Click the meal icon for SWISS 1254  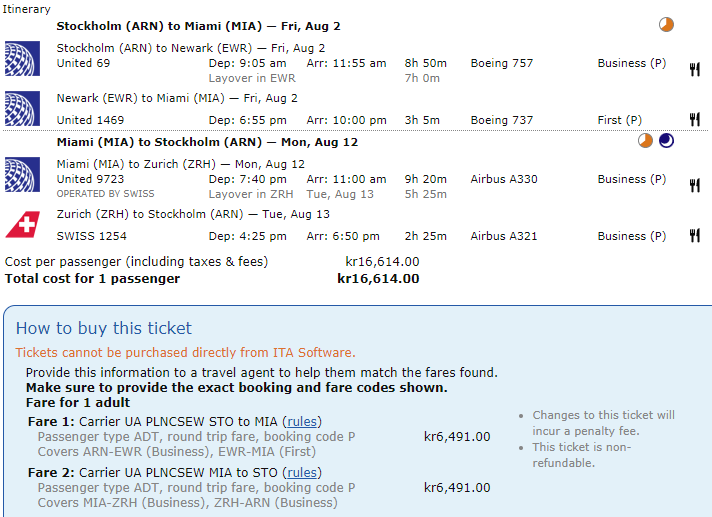tap(694, 236)
